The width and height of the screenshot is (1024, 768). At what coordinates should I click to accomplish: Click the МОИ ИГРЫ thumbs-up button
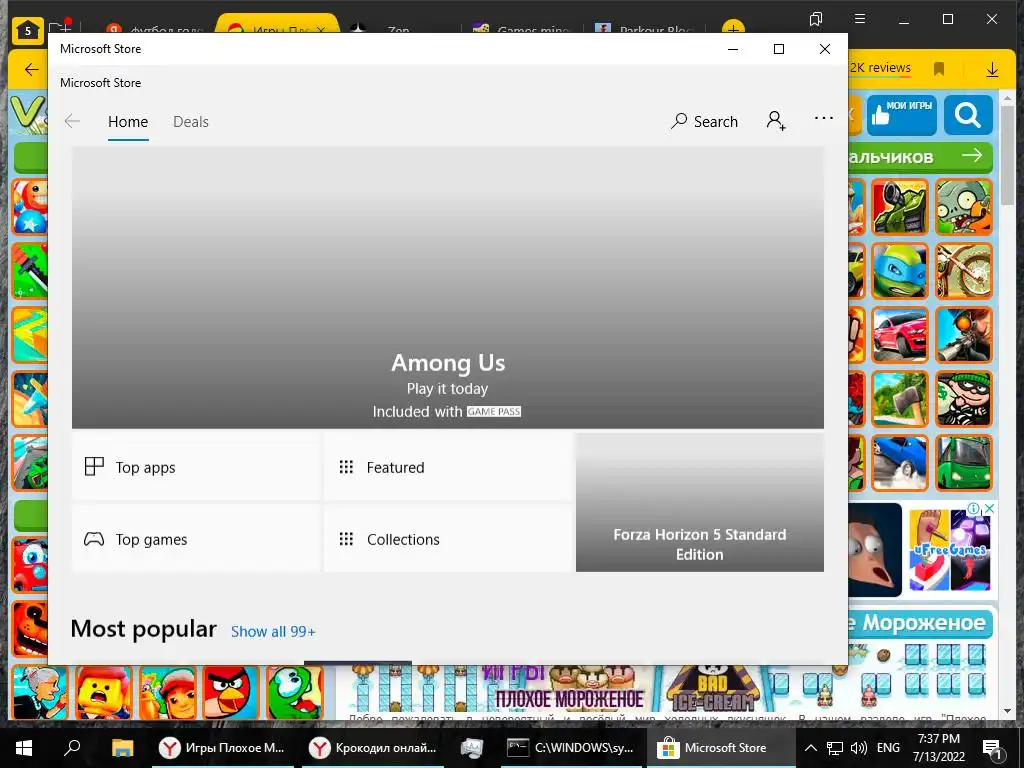(901, 114)
